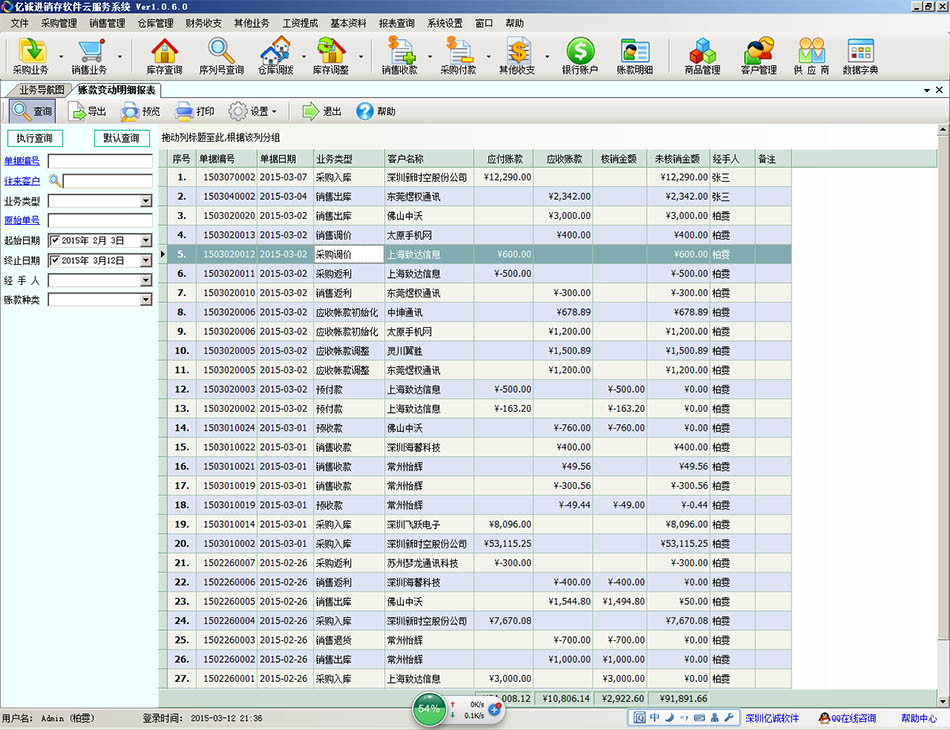Viewport: 950px width, 730px height.
Task: Select row with 单据 1503070002
Action: click(x=476, y=178)
